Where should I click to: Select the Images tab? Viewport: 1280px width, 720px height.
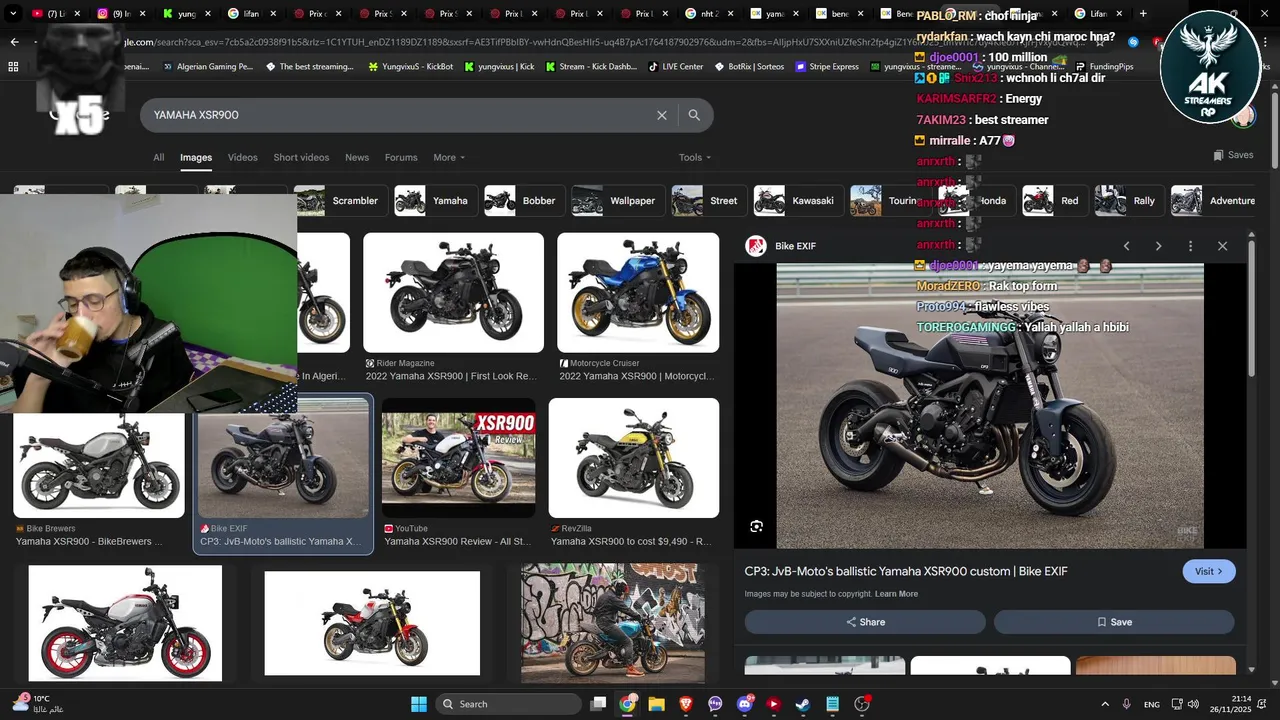196,157
